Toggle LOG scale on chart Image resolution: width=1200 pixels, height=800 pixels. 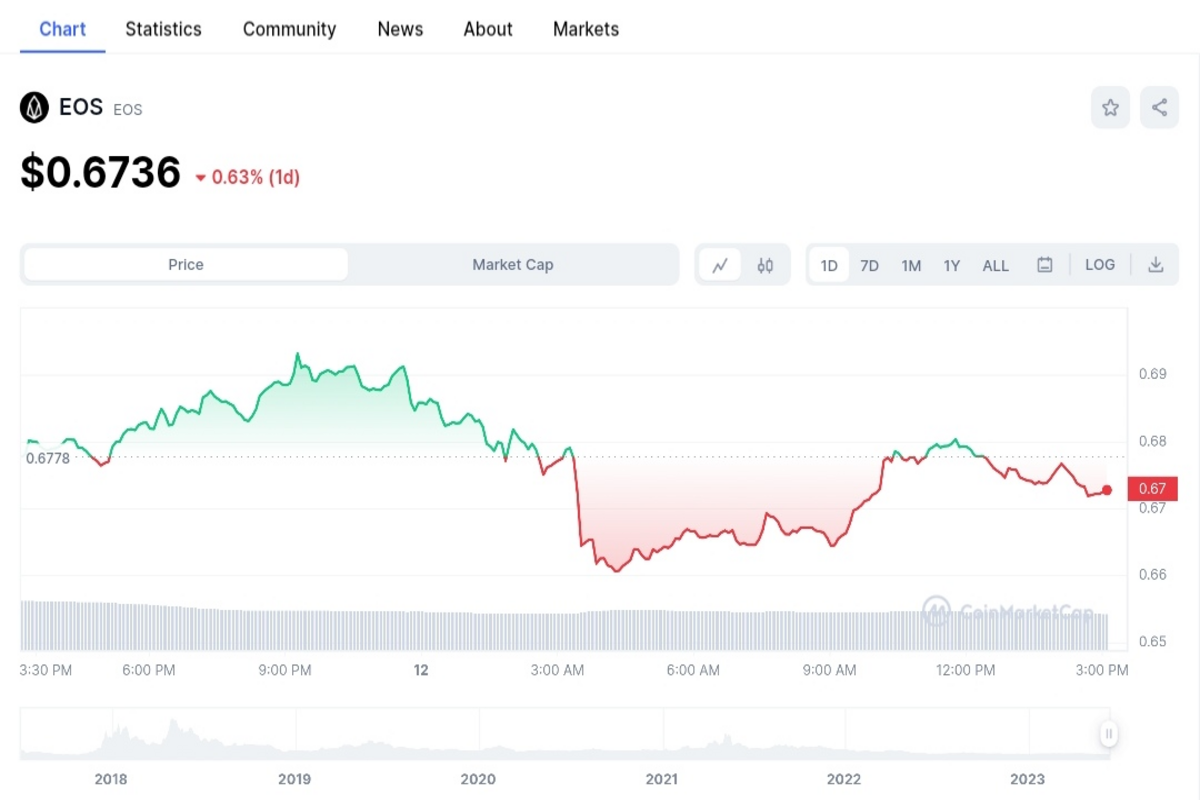click(x=1100, y=265)
